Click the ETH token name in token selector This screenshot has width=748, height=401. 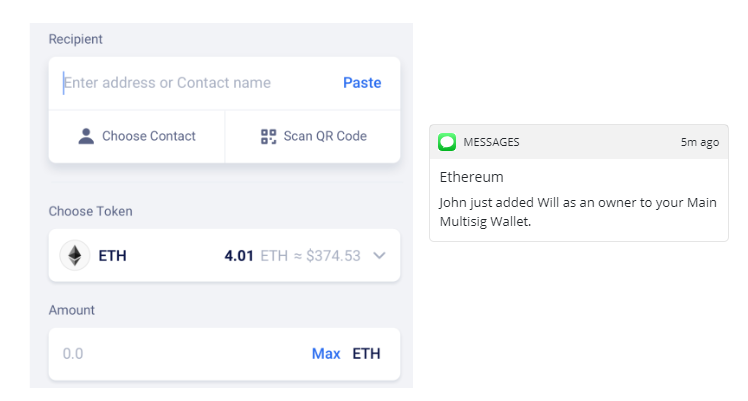click(x=112, y=256)
